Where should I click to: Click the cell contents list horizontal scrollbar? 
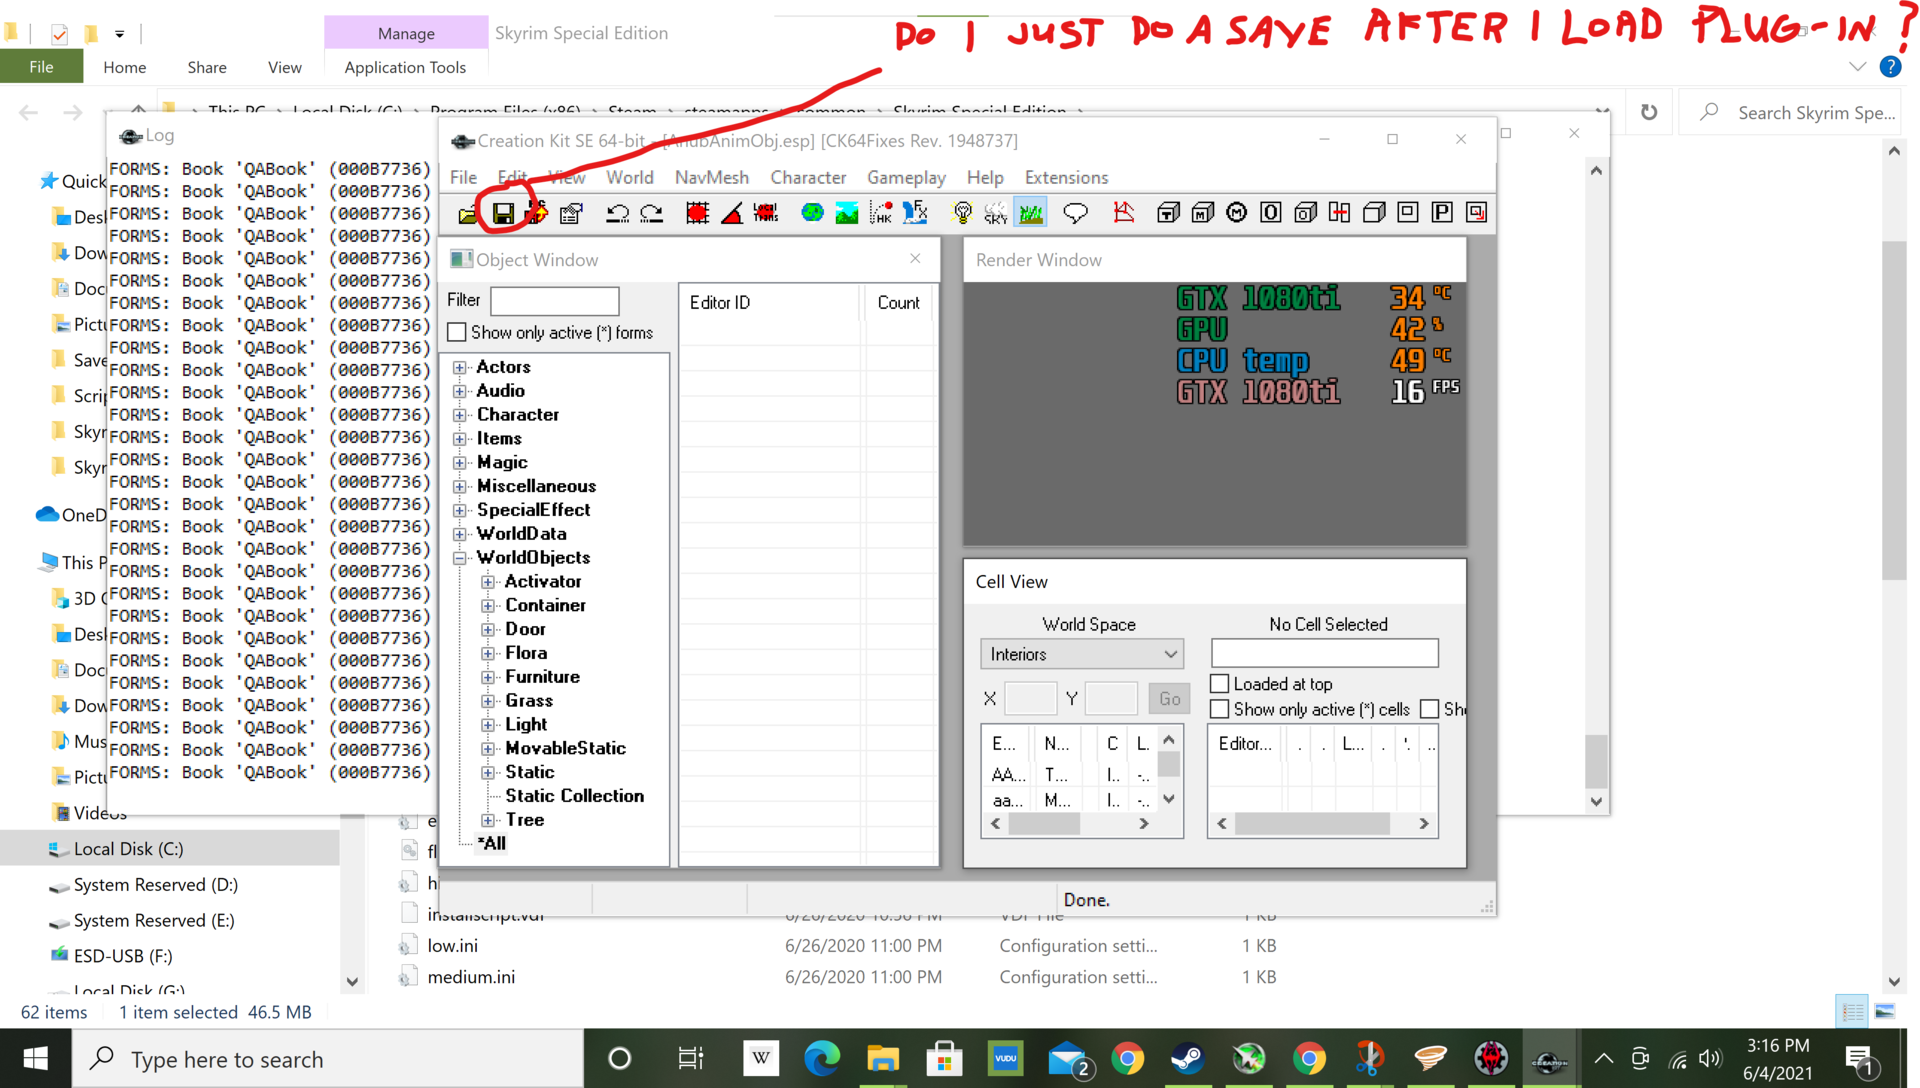(1323, 824)
